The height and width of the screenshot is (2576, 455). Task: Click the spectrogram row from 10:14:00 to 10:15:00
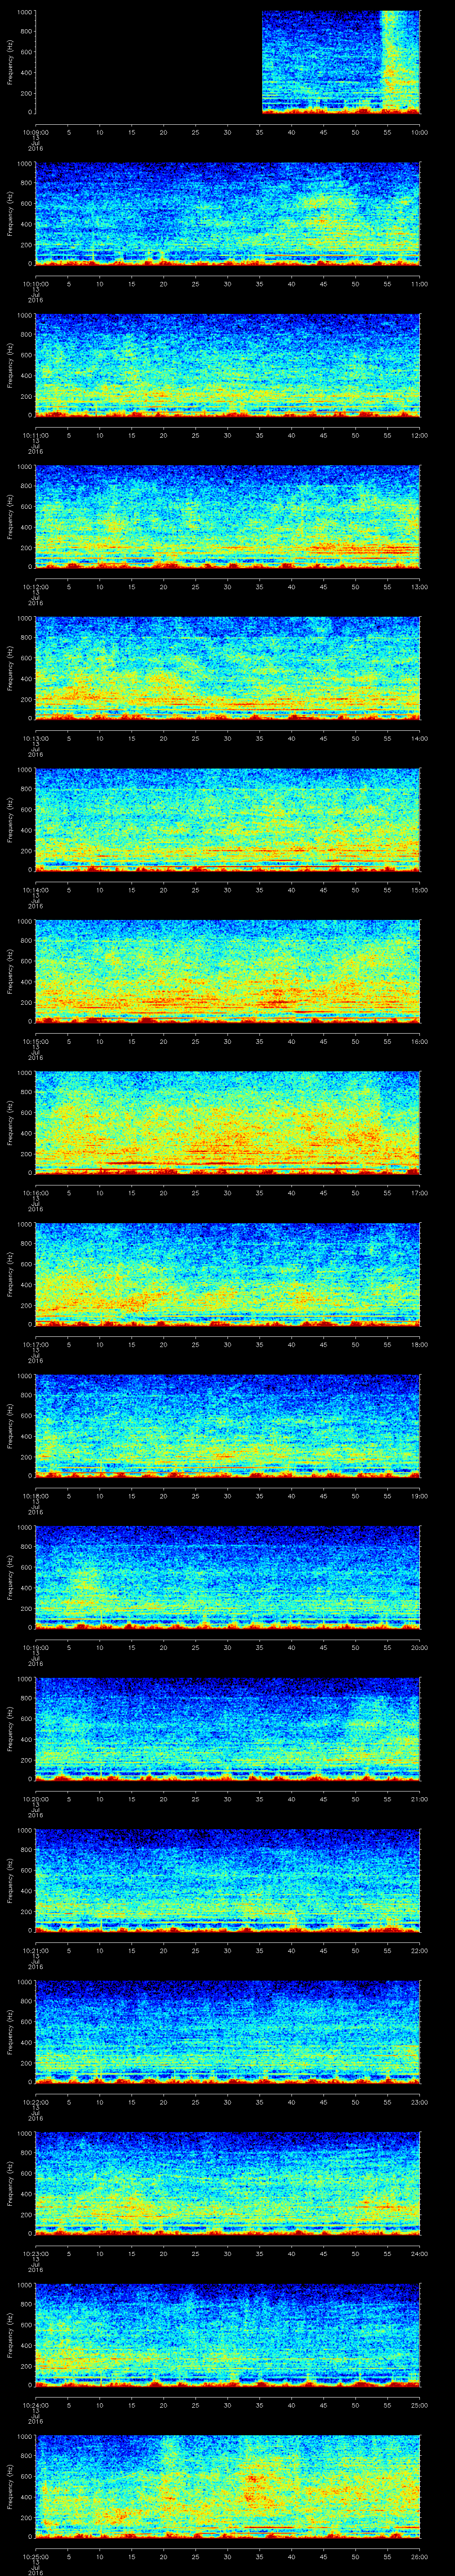[x=227, y=820]
